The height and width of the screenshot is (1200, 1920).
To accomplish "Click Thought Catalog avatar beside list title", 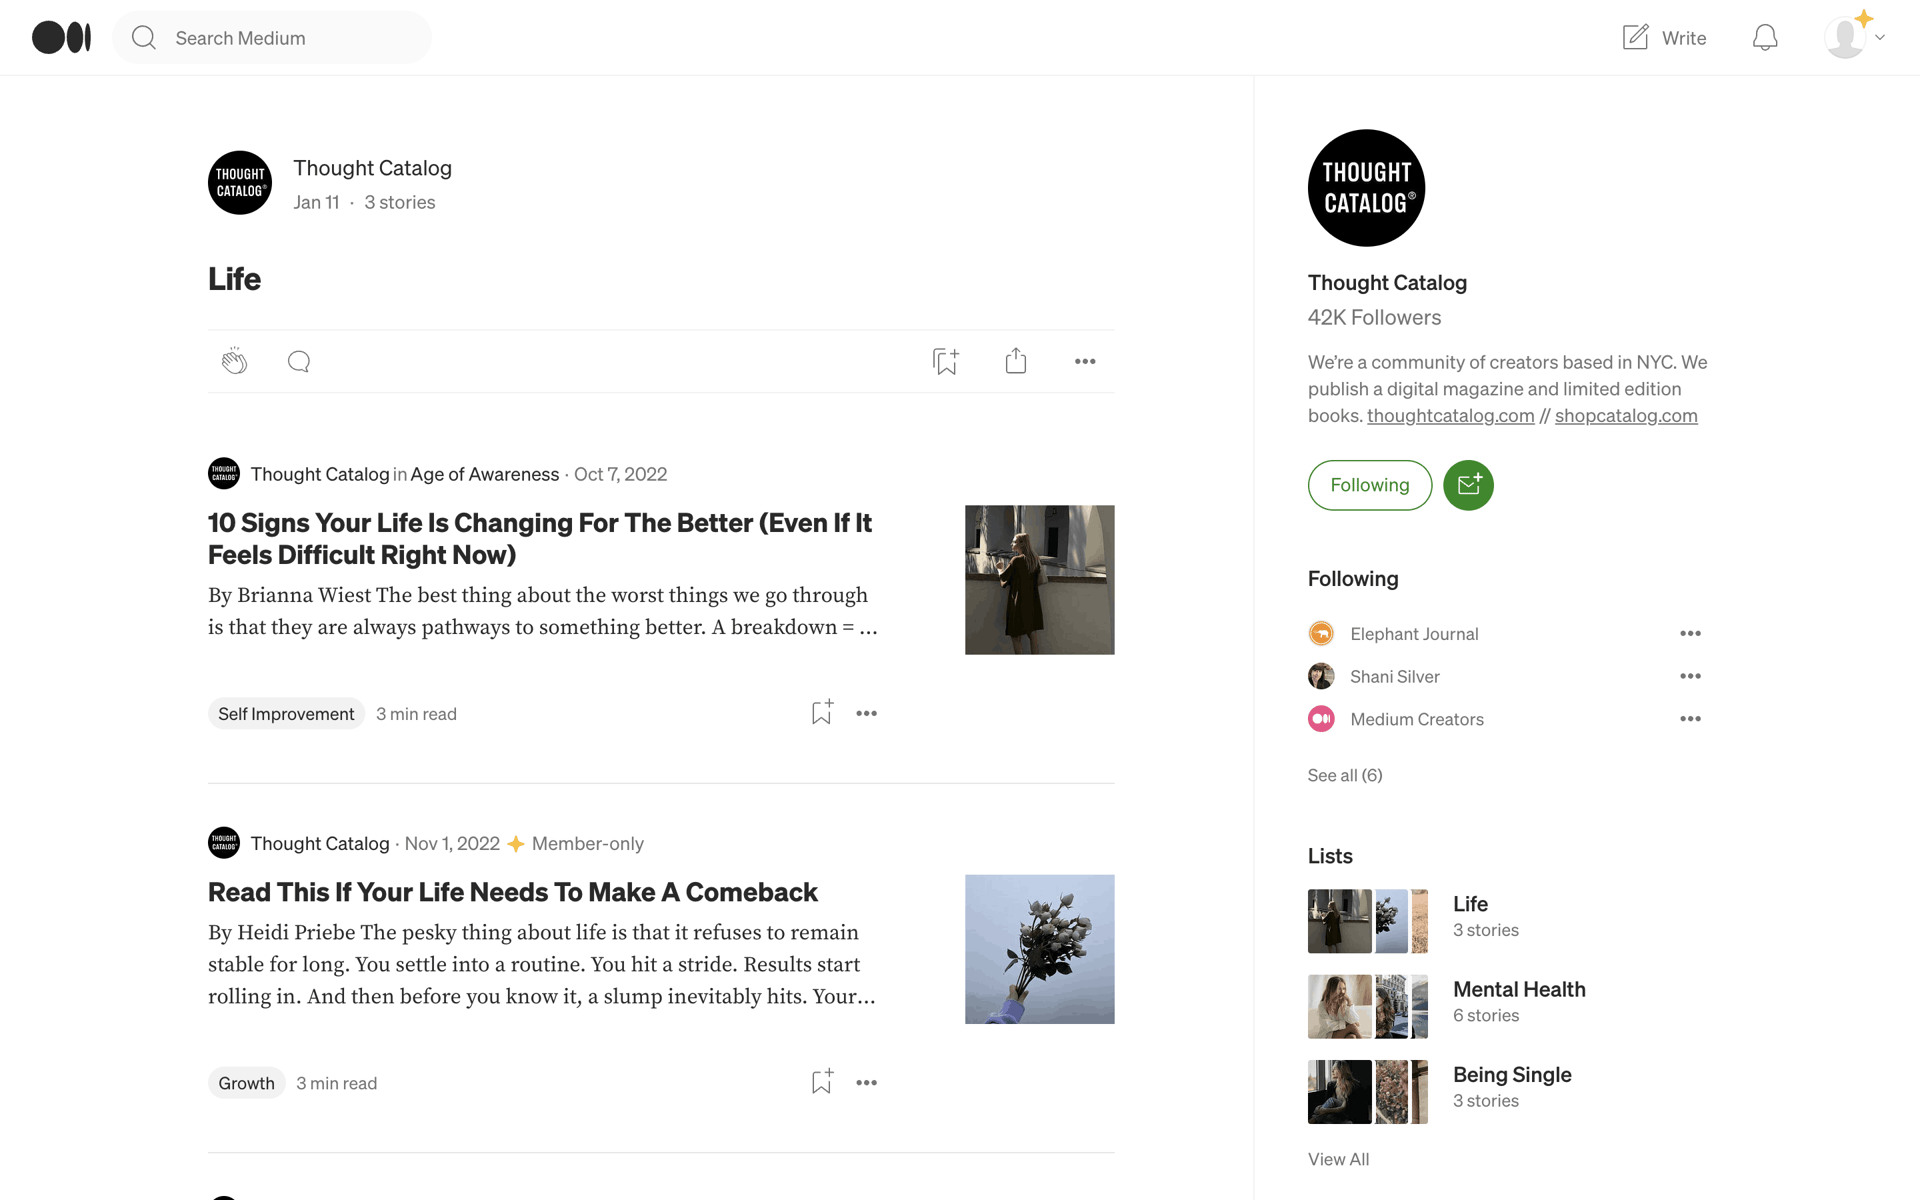I will point(240,183).
